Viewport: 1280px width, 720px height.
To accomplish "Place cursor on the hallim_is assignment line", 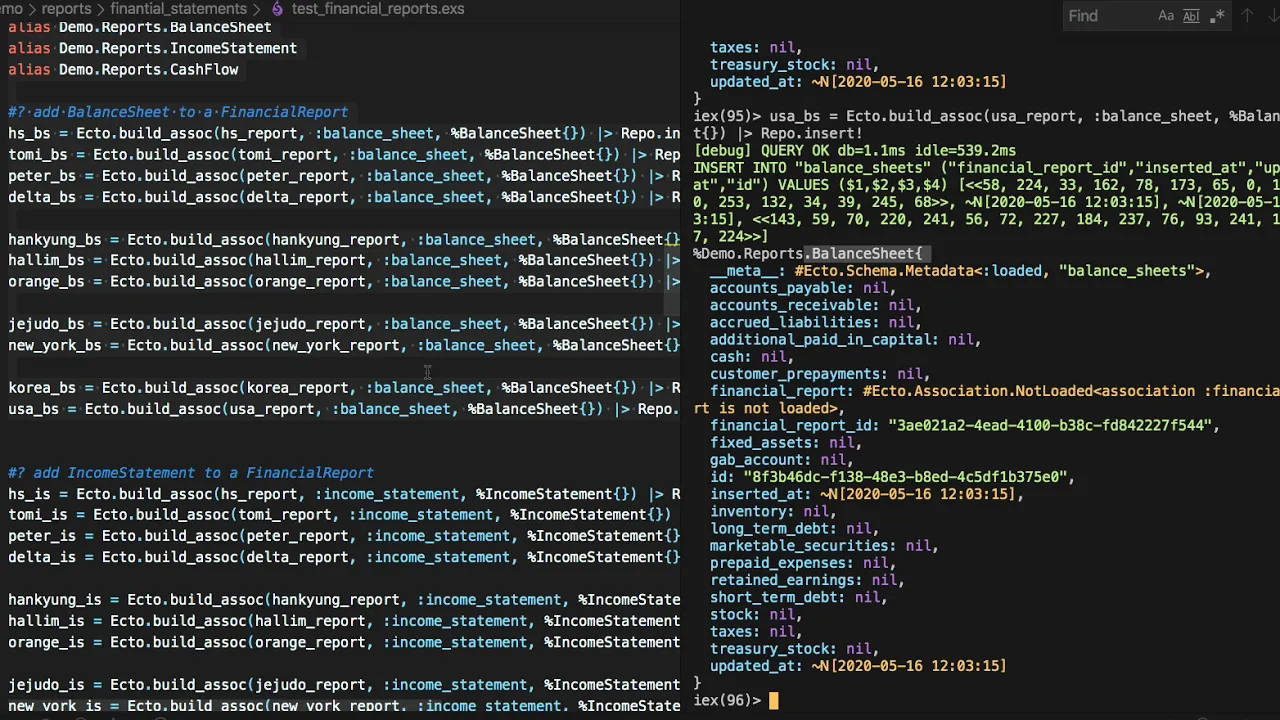I will tap(344, 621).
